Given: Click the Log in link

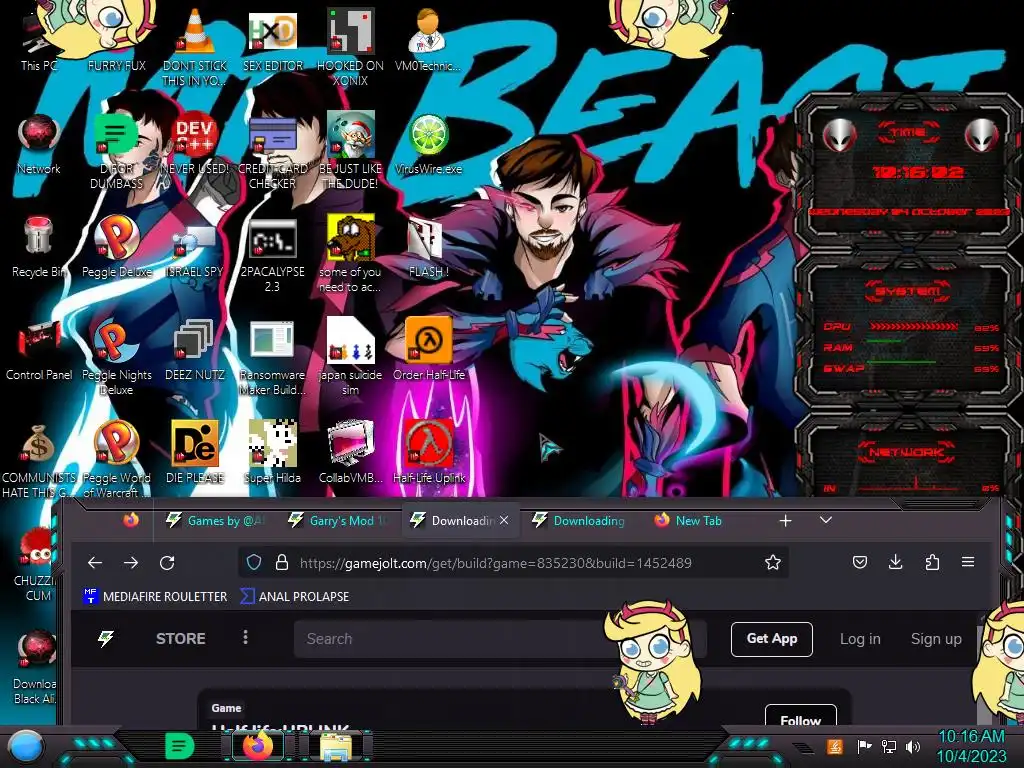Looking at the screenshot, I should (860, 639).
